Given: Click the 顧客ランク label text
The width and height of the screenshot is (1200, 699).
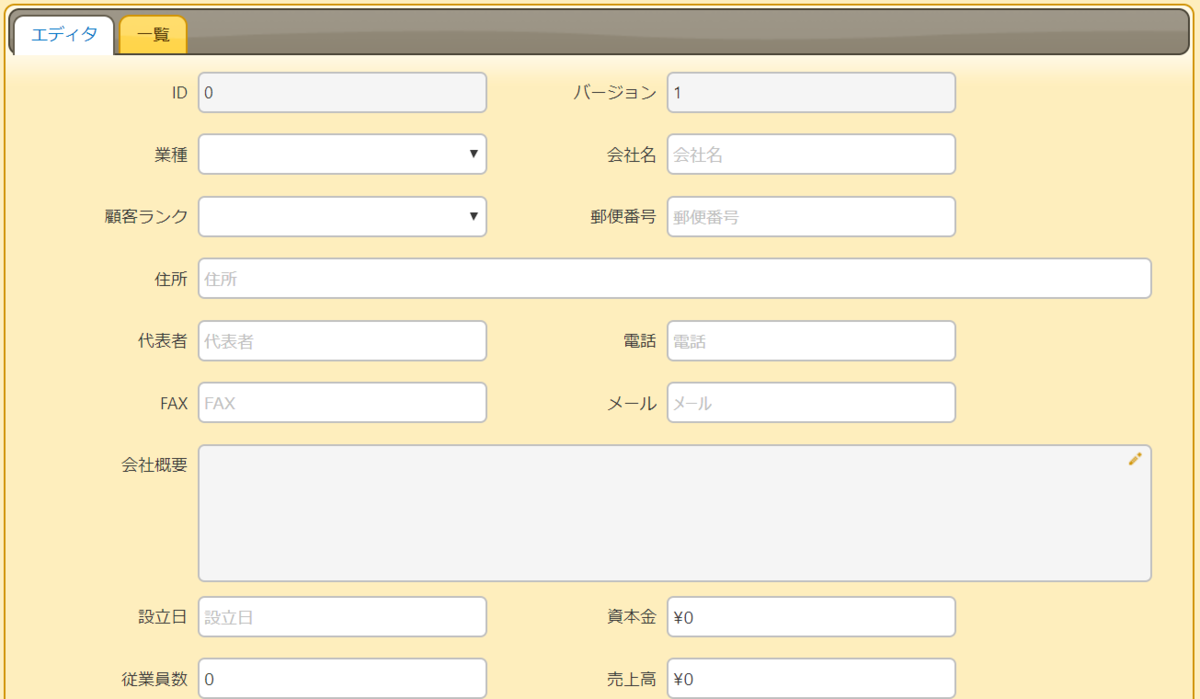Looking at the screenshot, I should pyautogui.click(x=146, y=217).
